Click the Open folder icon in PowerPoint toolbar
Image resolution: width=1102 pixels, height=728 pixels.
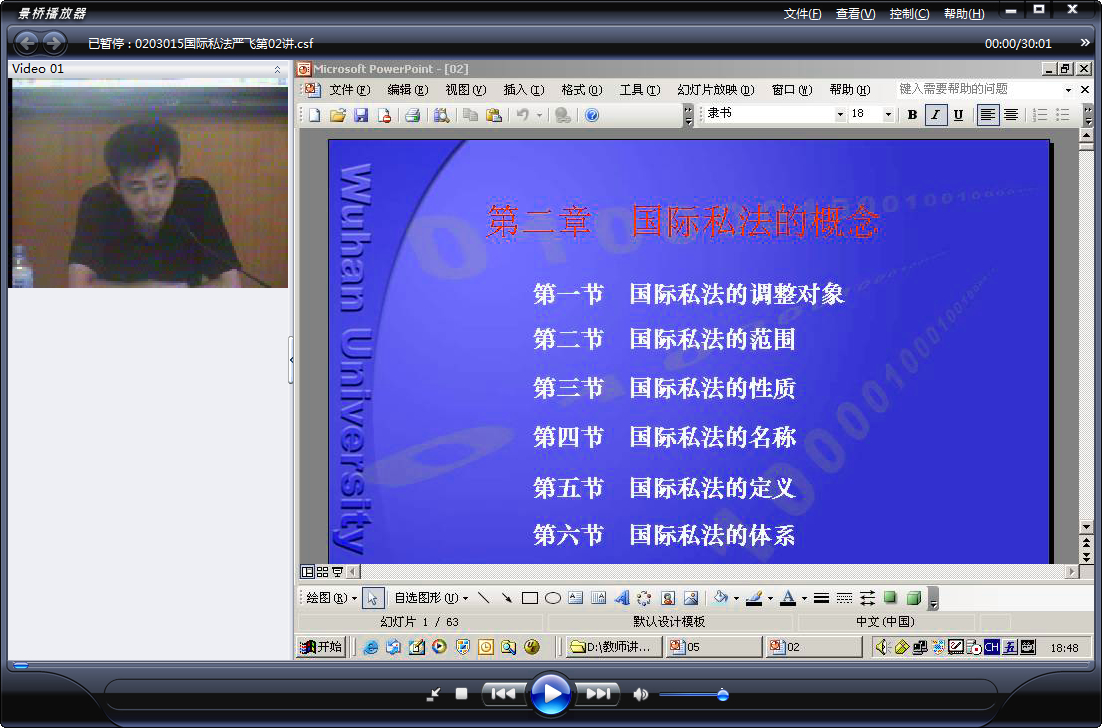click(x=338, y=115)
